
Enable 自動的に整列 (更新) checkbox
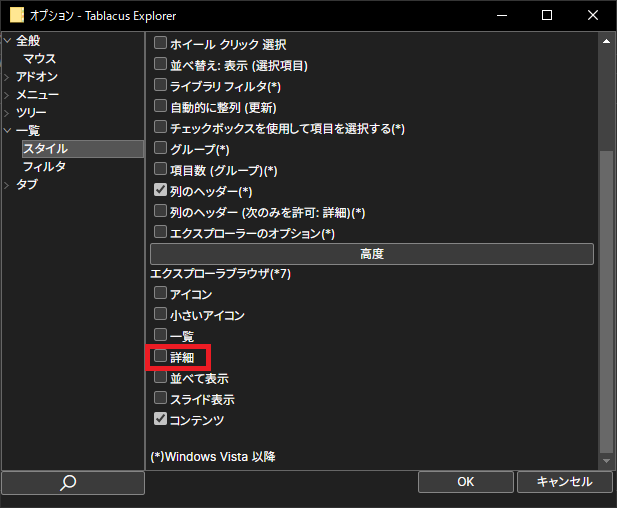coord(160,106)
